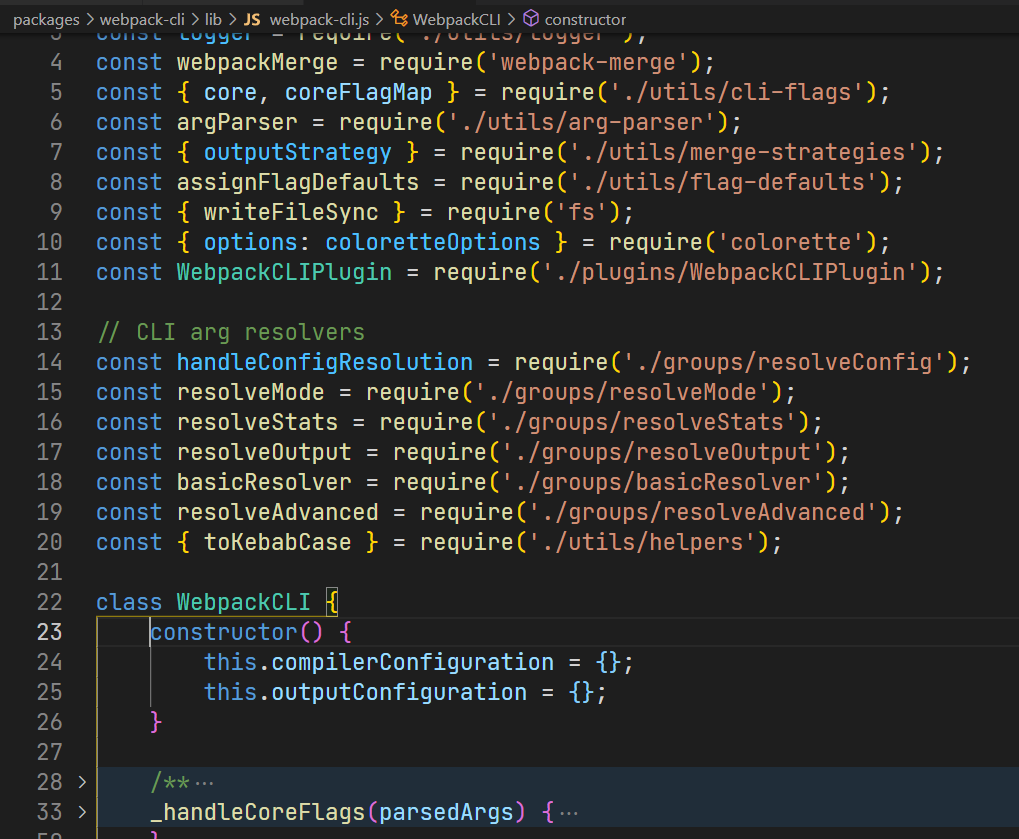Click 'assignFlagDefaults' on line 8
This screenshot has height=839, width=1019.
point(298,182)
